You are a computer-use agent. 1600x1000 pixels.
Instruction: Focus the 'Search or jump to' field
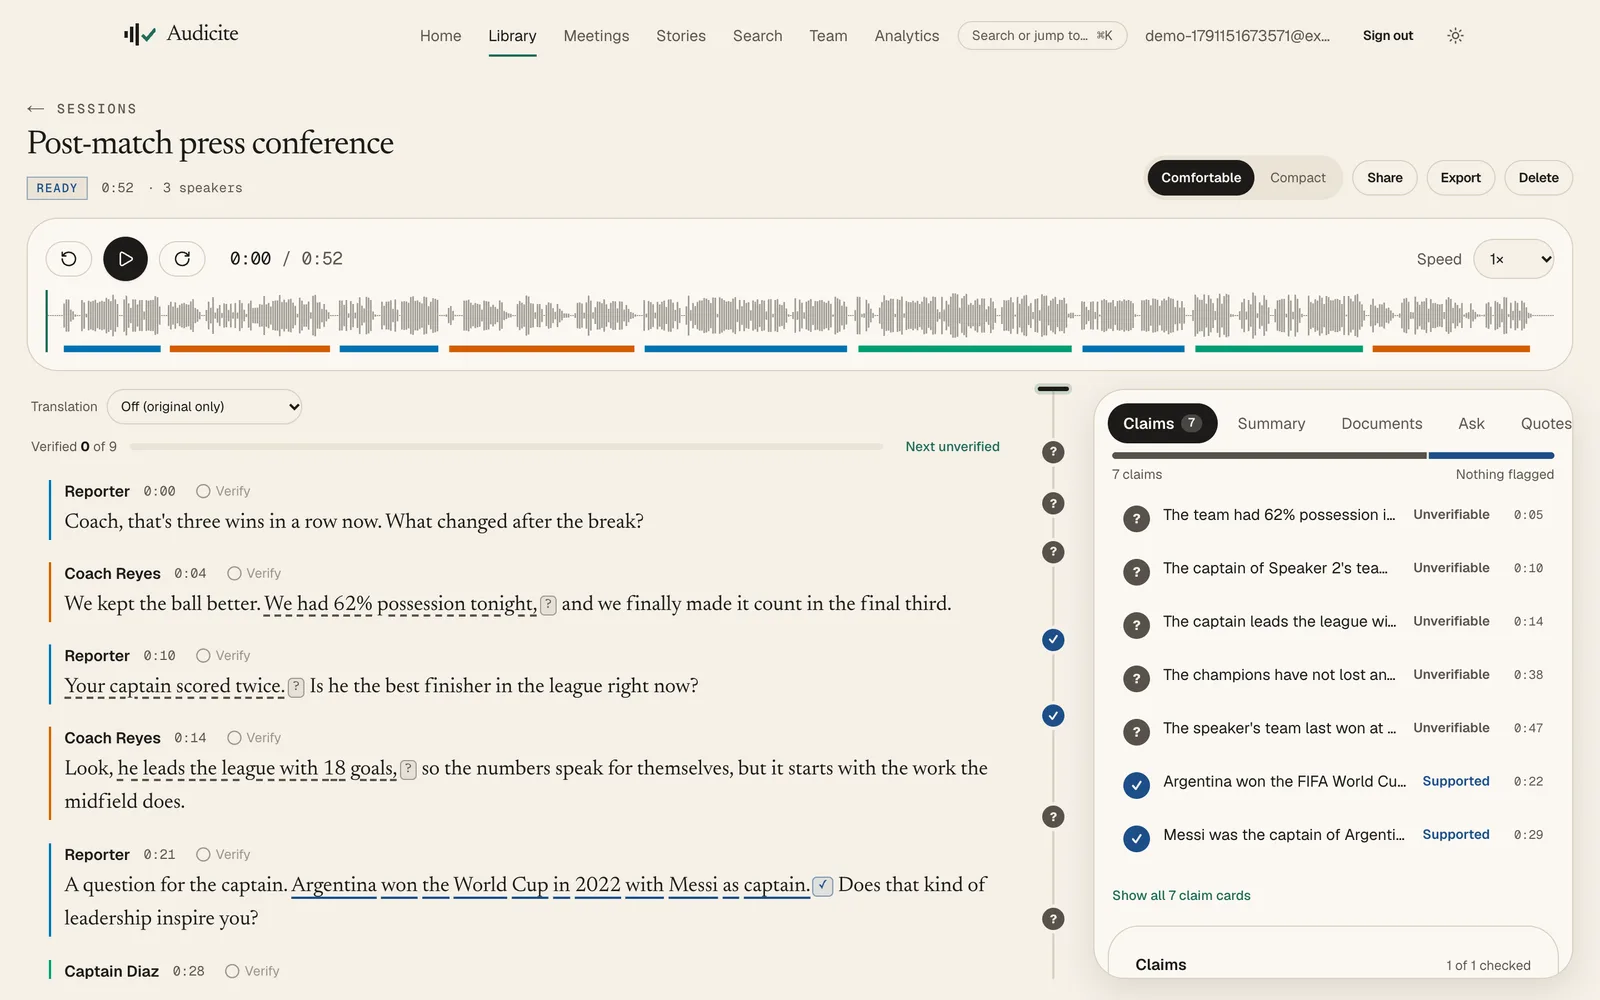tap(1042, 36)
